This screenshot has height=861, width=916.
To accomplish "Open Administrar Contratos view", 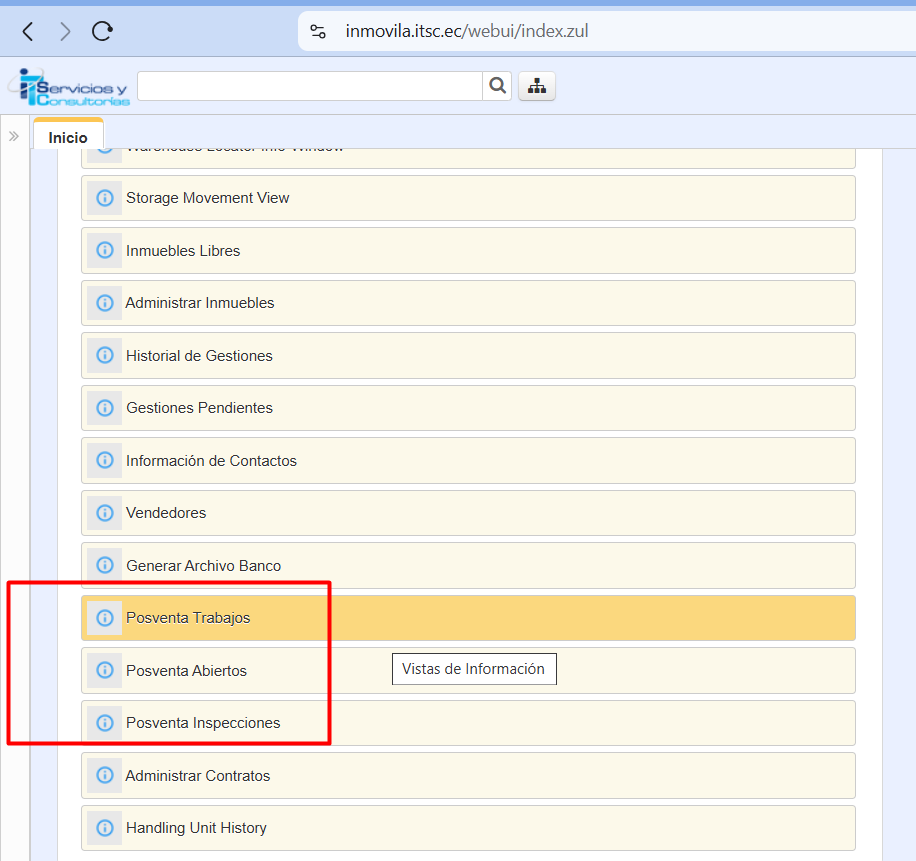I will 198,776.
